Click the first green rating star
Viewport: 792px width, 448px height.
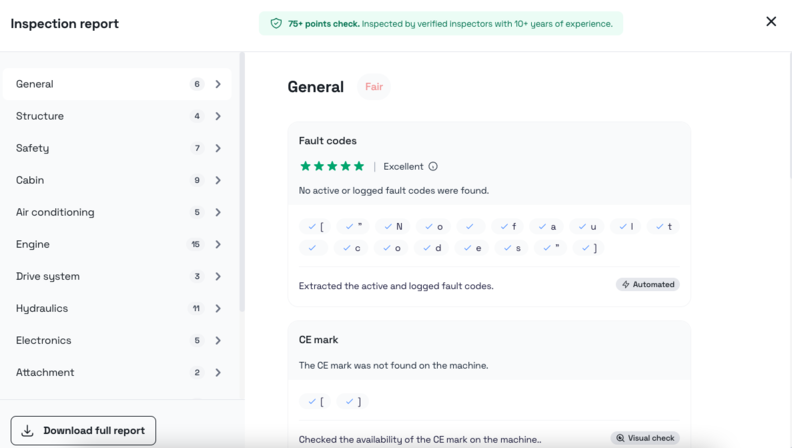point(305,167)
